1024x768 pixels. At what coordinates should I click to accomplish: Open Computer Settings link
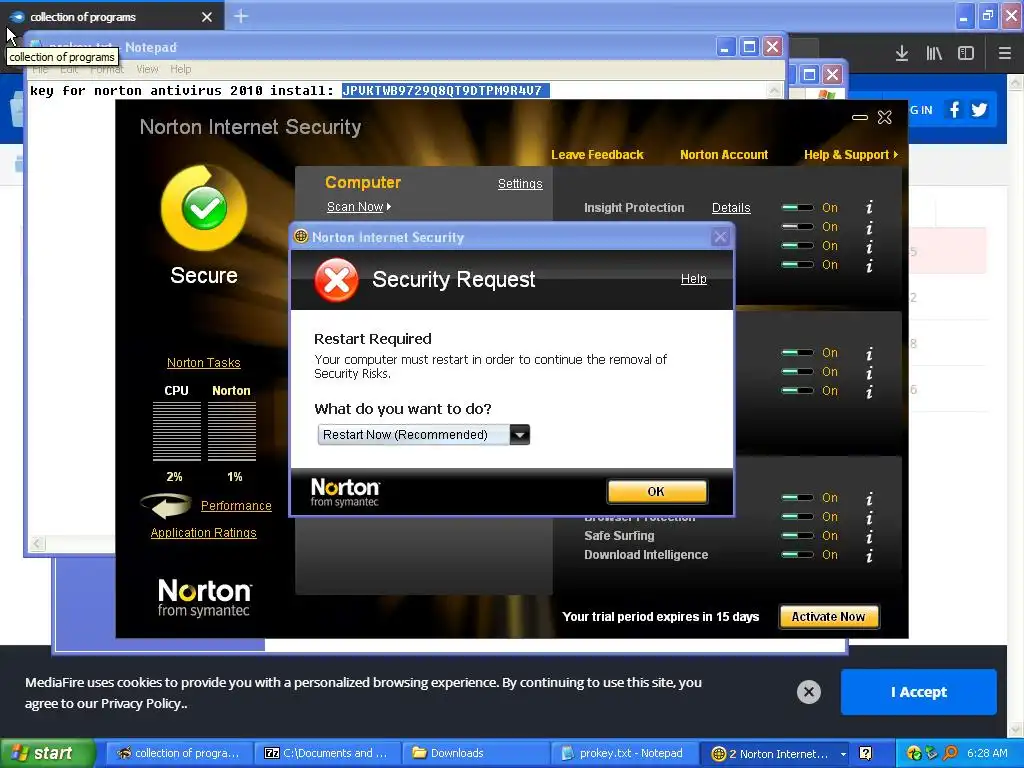(520, 184)
